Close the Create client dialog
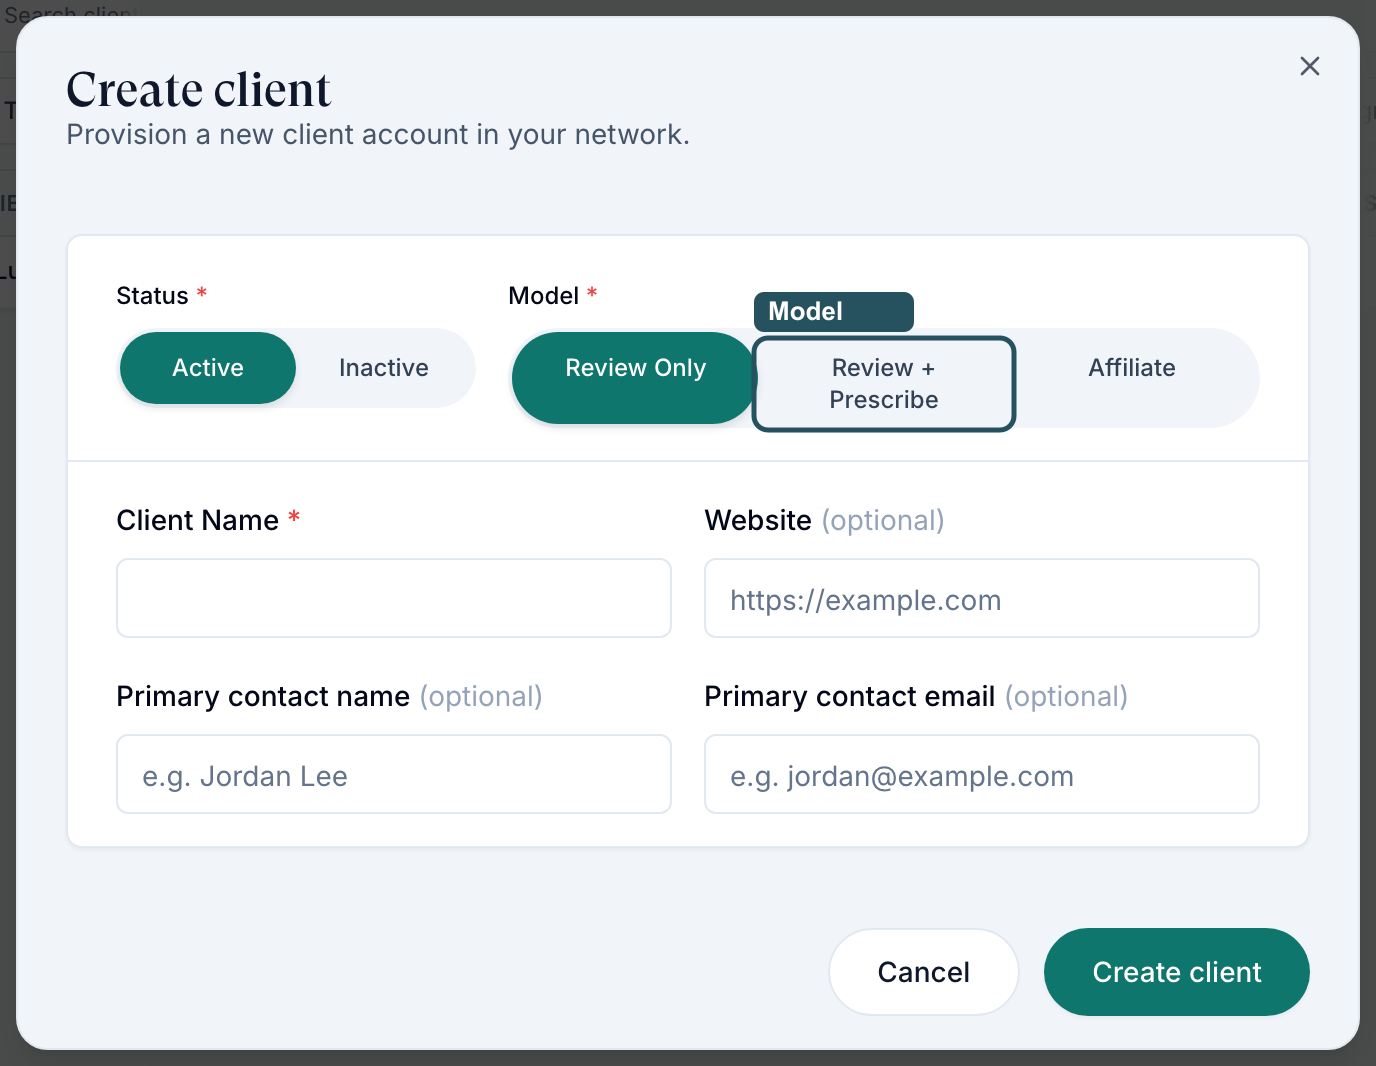This screenshot has width=1376, height=1066. pos(1309,66)
